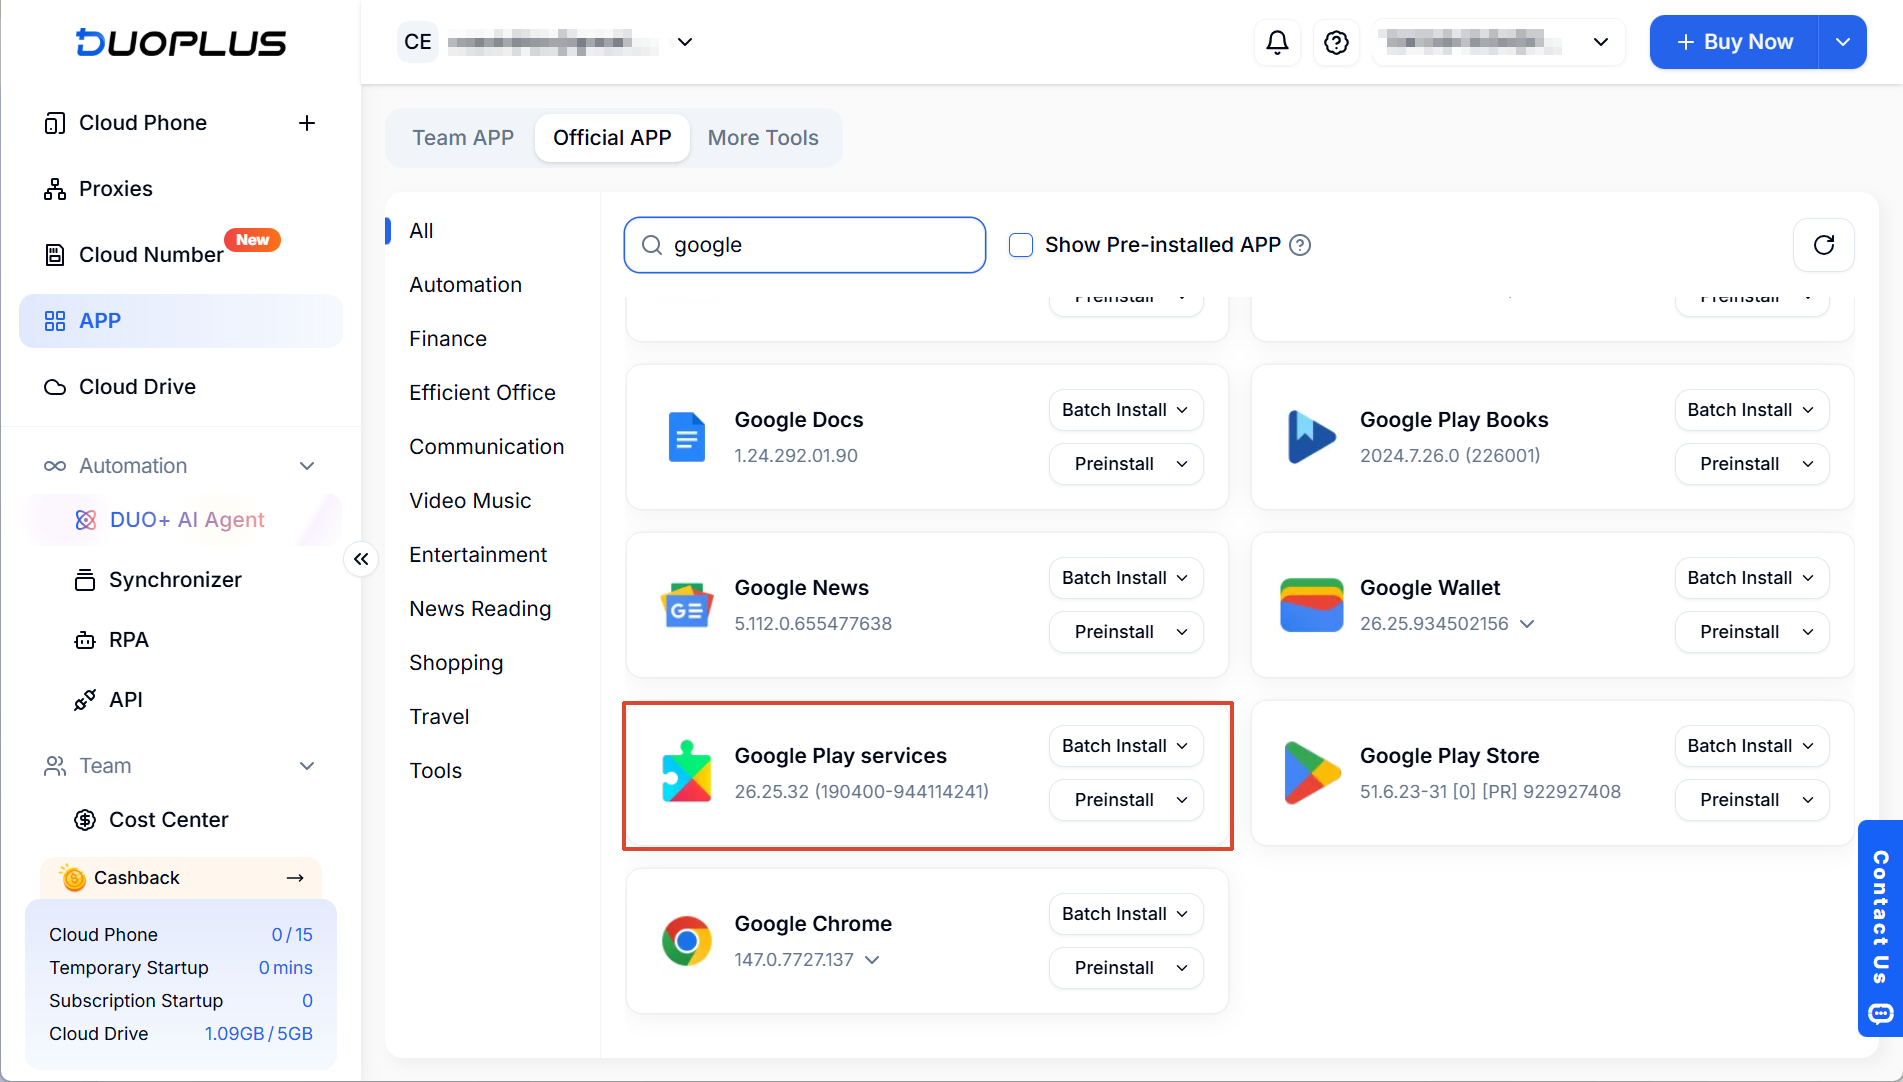
Task: Select the News Reading category
Action: [480, 609]
